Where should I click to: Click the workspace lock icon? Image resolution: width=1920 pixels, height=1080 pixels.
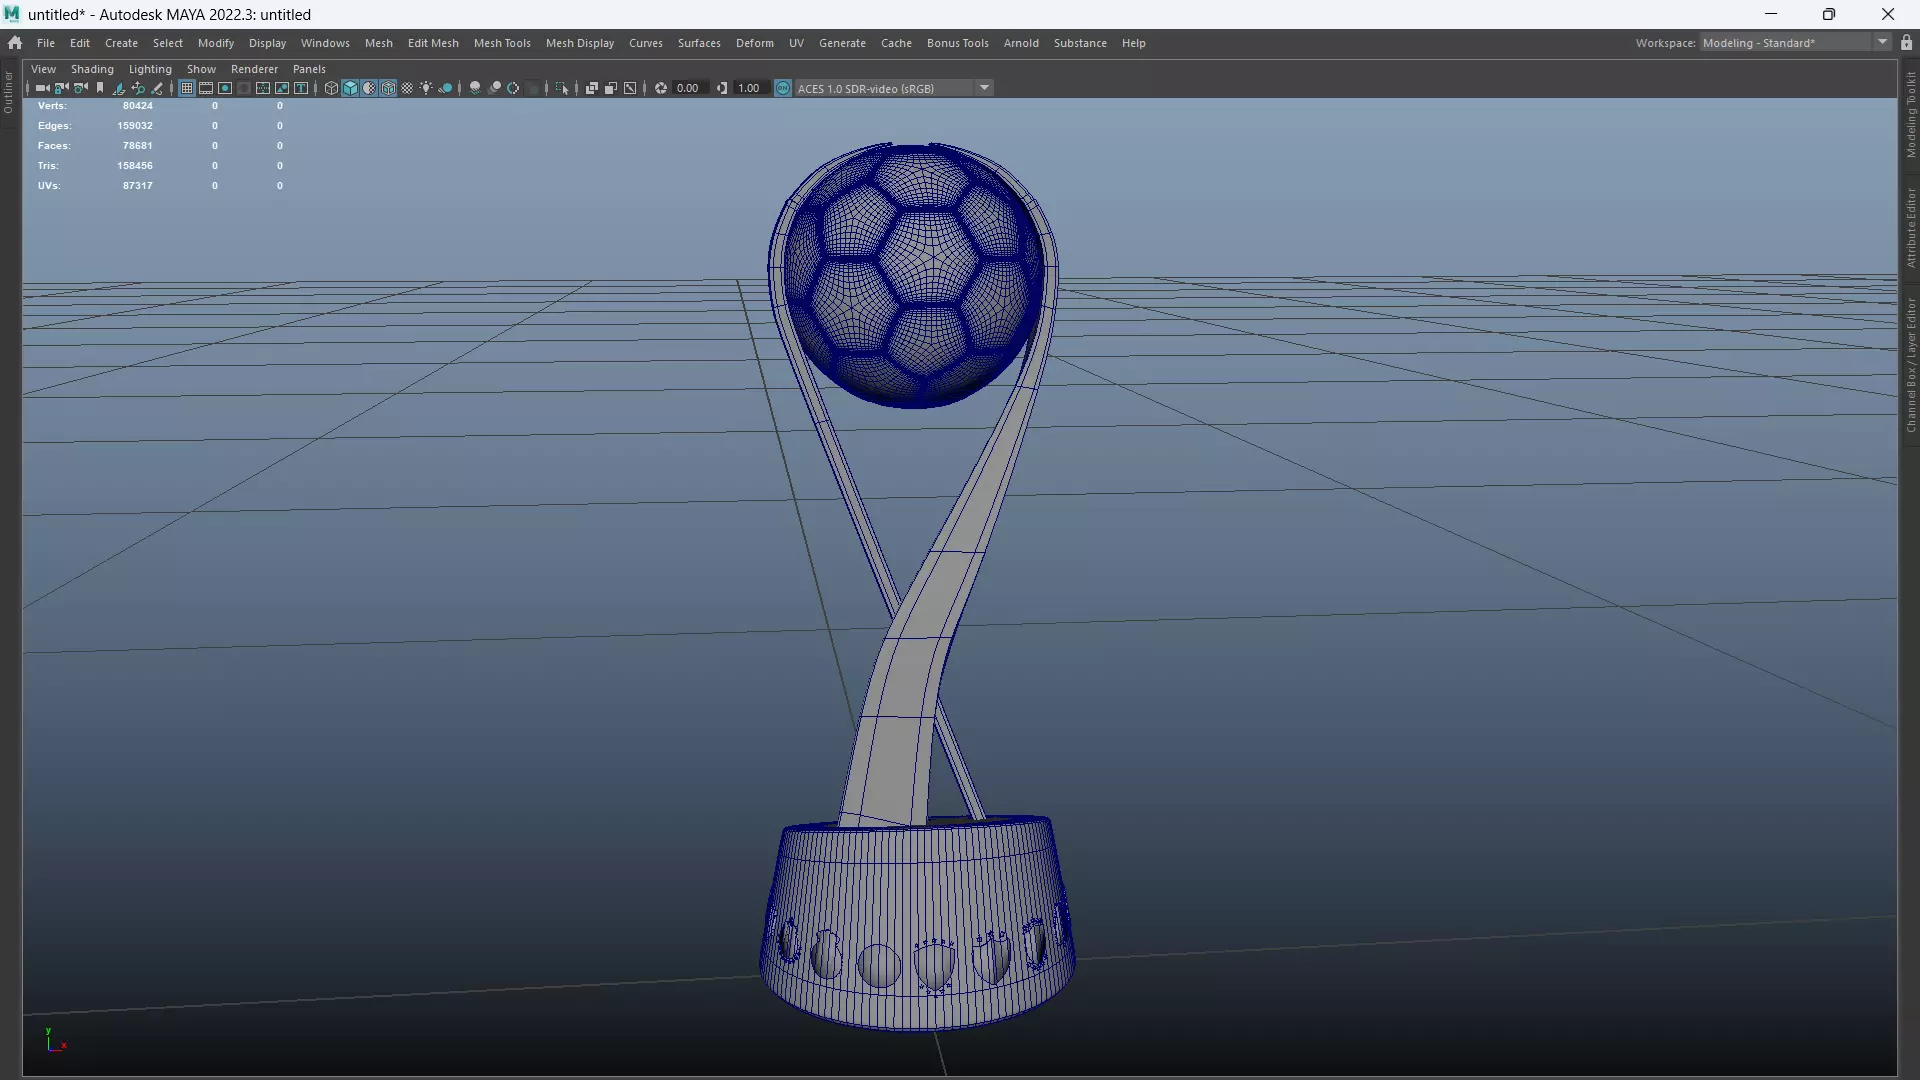[1907, 43]
